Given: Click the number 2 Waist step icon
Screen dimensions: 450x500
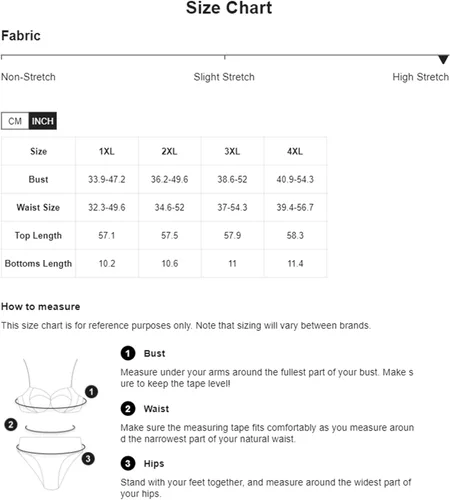Looking at the screenshot, I should (128, 409).
